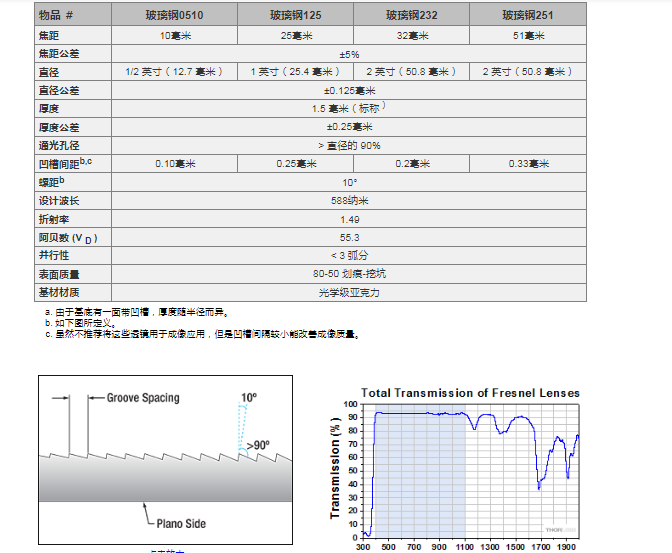Open the Groove Spacing diagram image

165,458
